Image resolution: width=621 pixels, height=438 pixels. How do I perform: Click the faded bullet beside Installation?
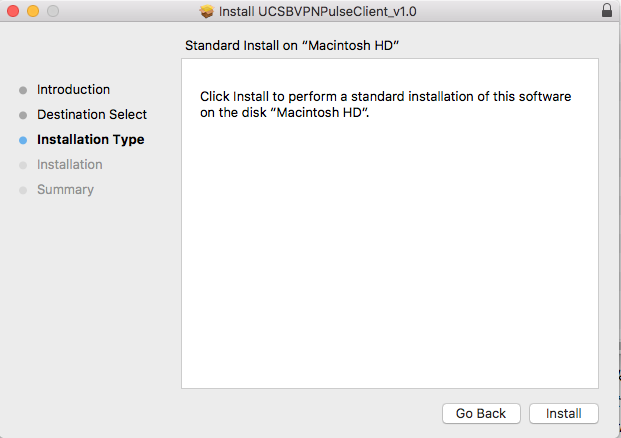point(23,165)
